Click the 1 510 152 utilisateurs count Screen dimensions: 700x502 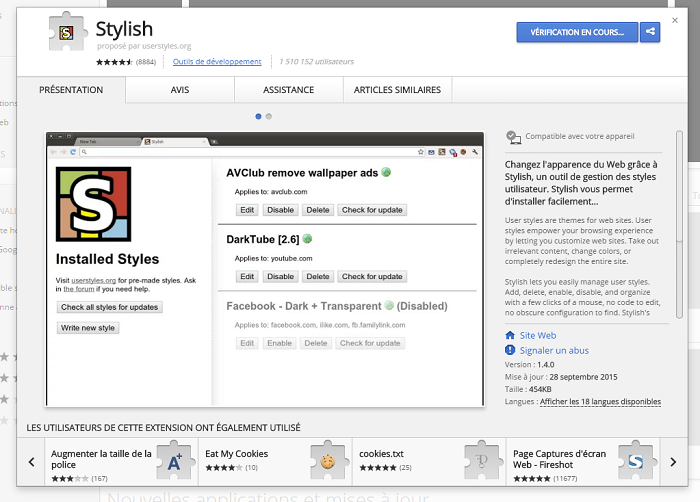(x=317, y=62)
